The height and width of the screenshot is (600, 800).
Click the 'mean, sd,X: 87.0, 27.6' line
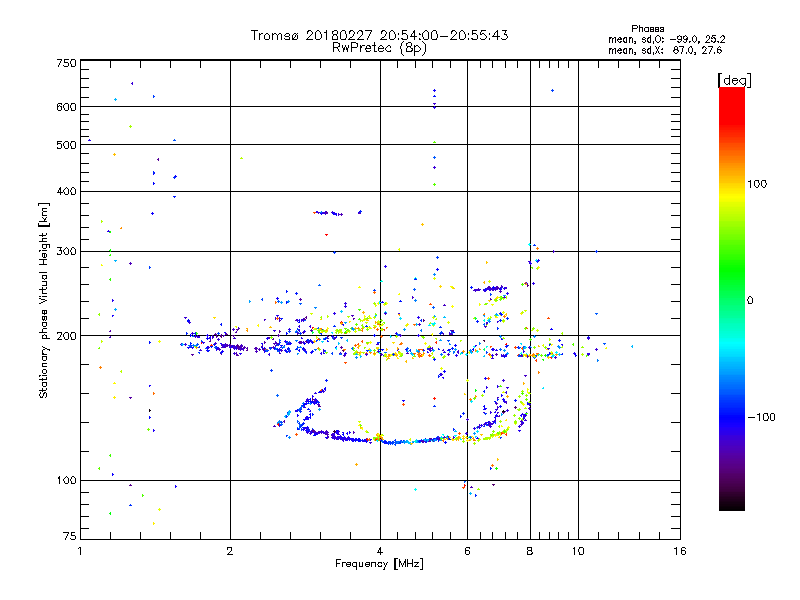coord(665,50)
